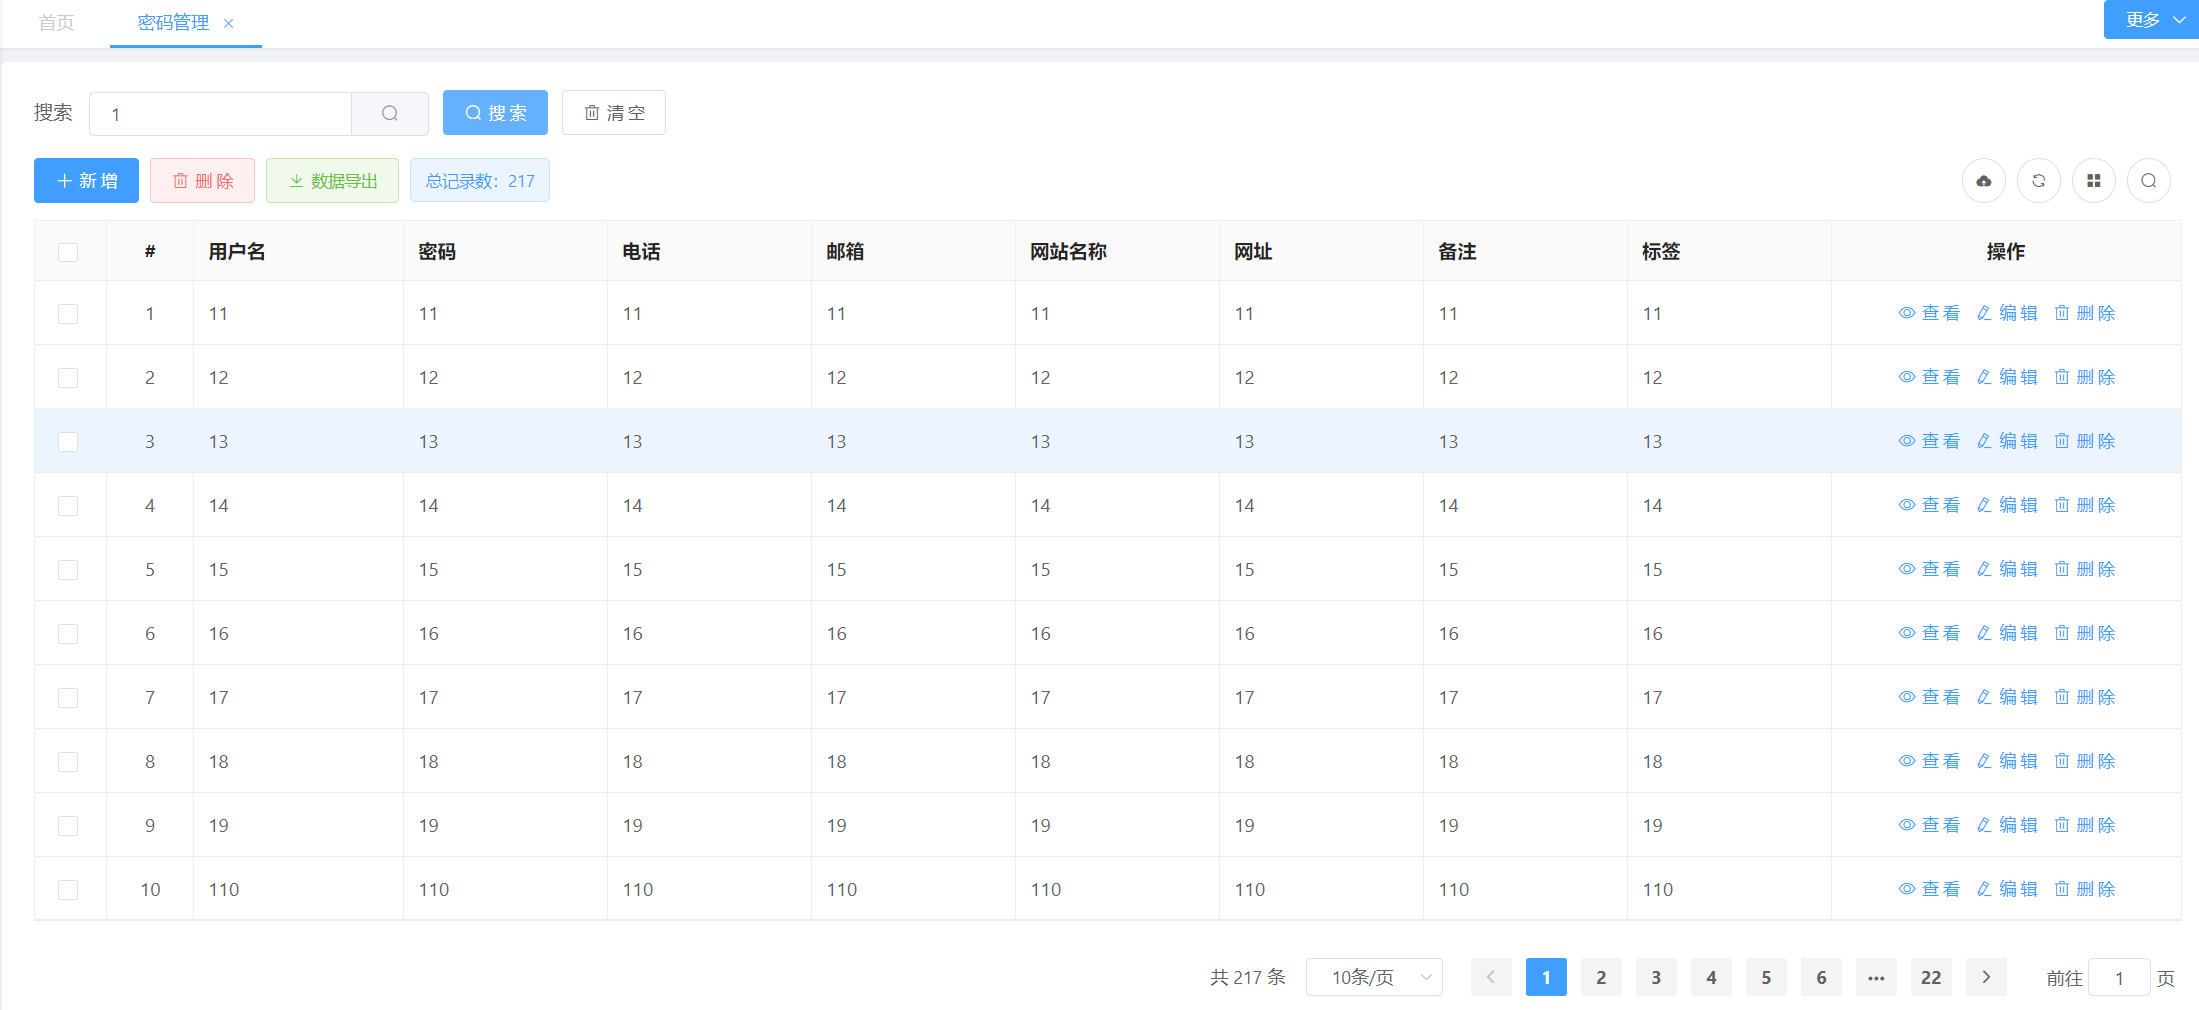The height and width of the screenshot is (1010, 2199).
Task: Tick the select-all header checkbox
Action: click(x=68, y=252)
